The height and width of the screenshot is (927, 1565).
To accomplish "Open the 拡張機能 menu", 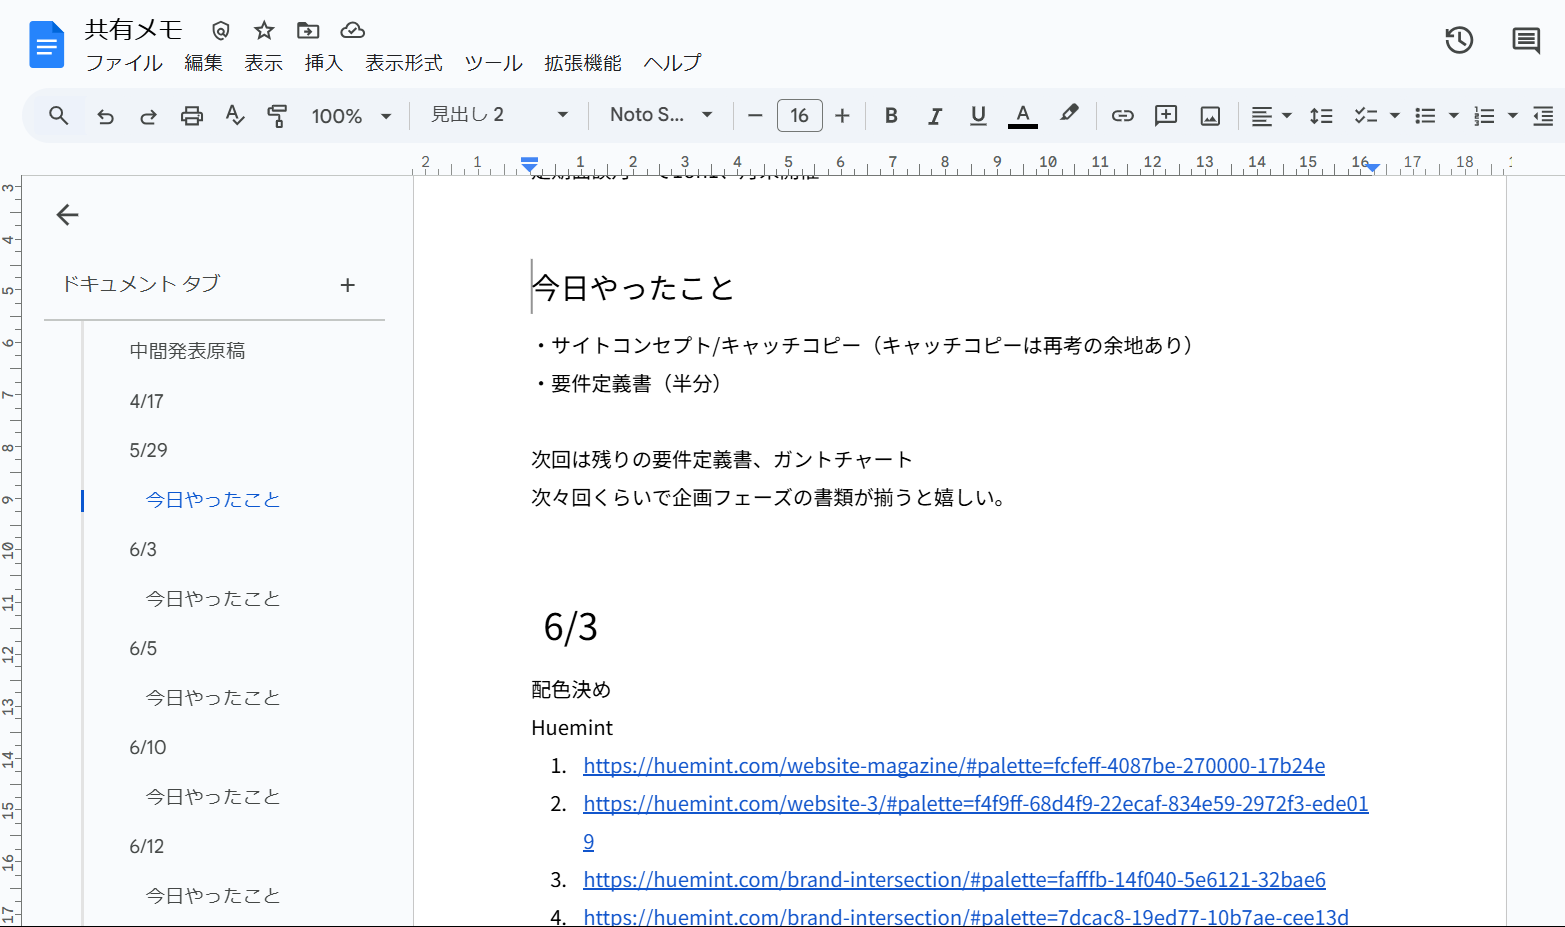I will click(583, 63).
